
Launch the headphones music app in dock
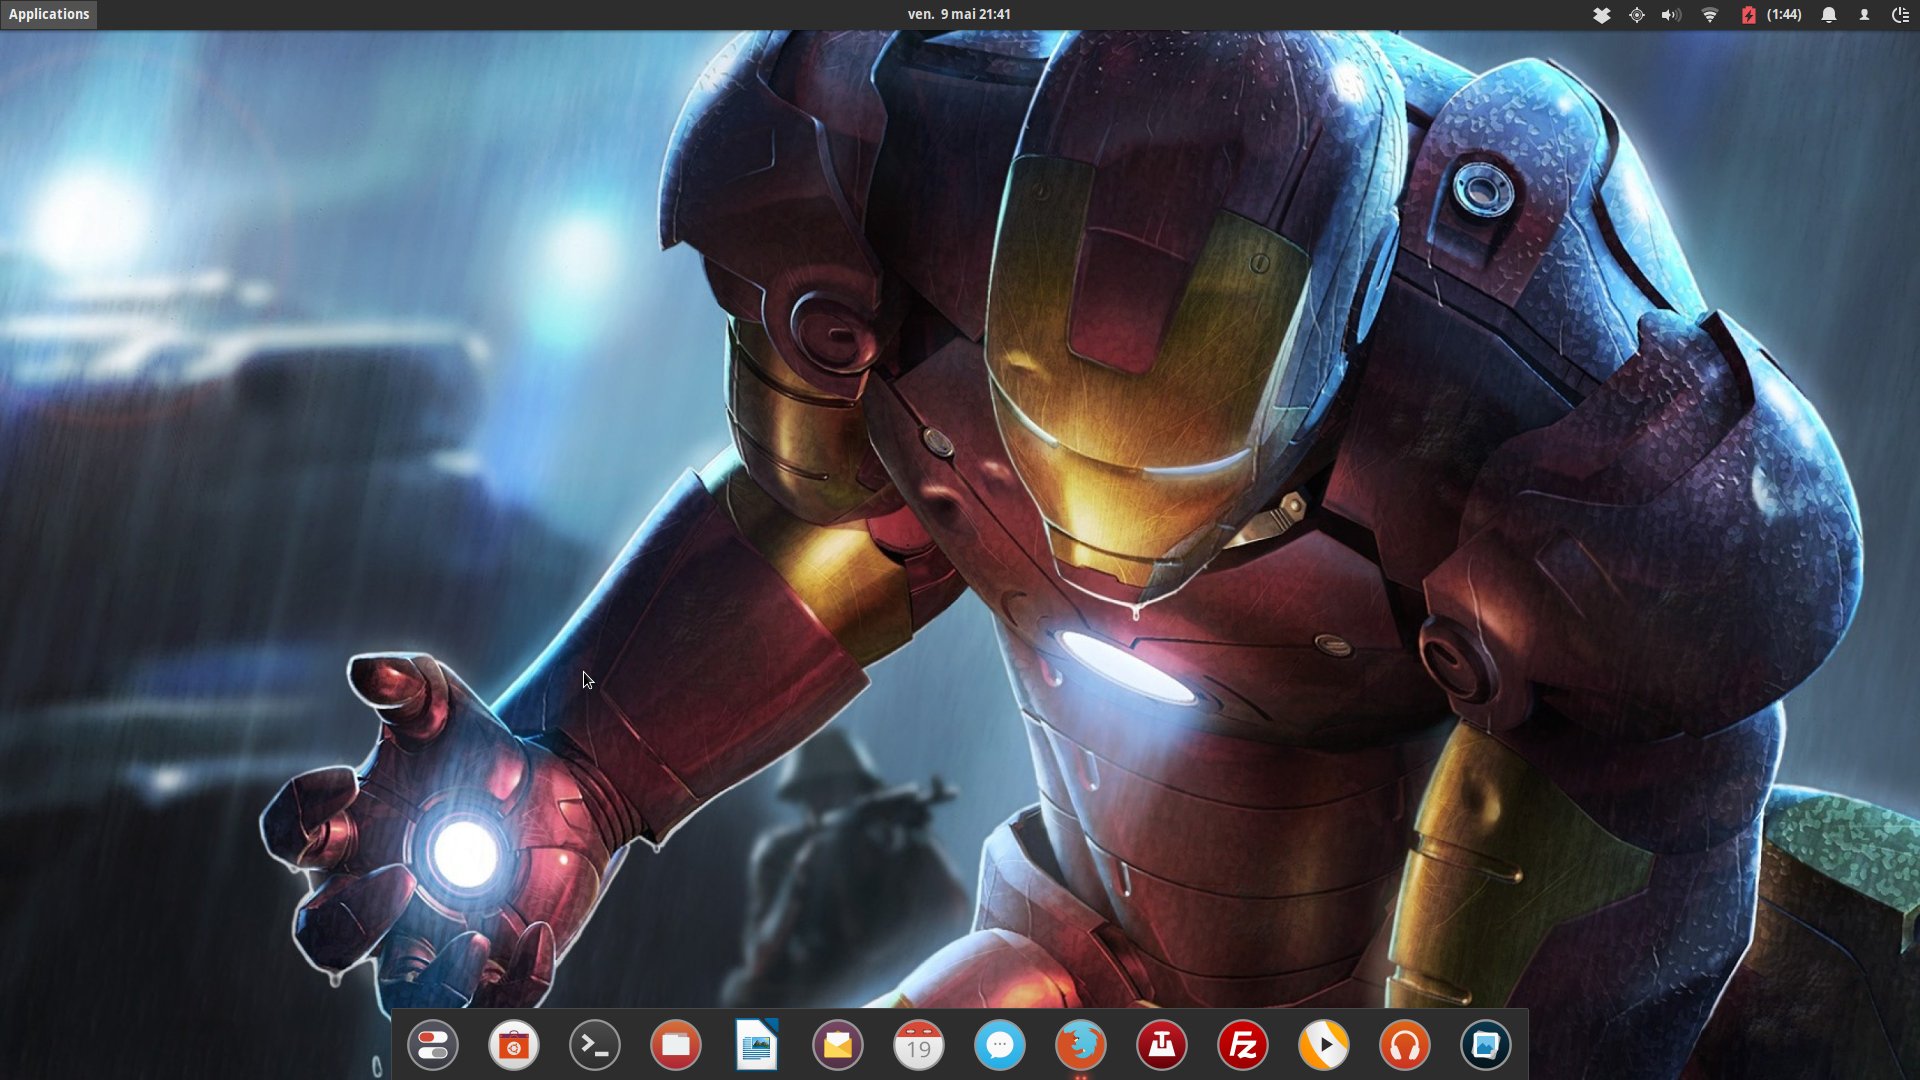tap(1405, 1046)
